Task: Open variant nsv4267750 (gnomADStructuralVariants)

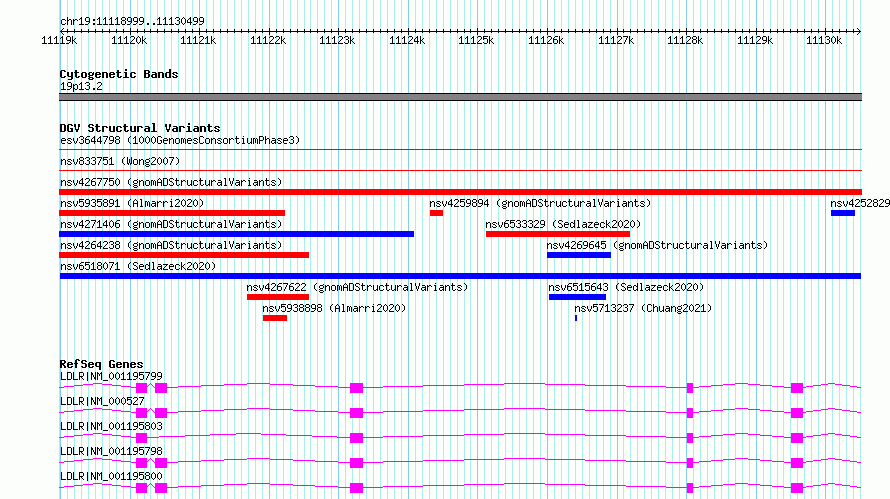Action: coord(171,182)
